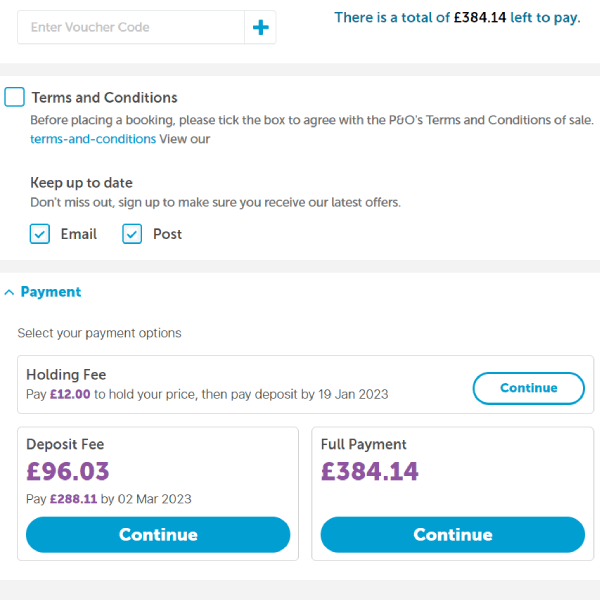
Task: Click the plus icon to add voucher
Action: (260, 28)
